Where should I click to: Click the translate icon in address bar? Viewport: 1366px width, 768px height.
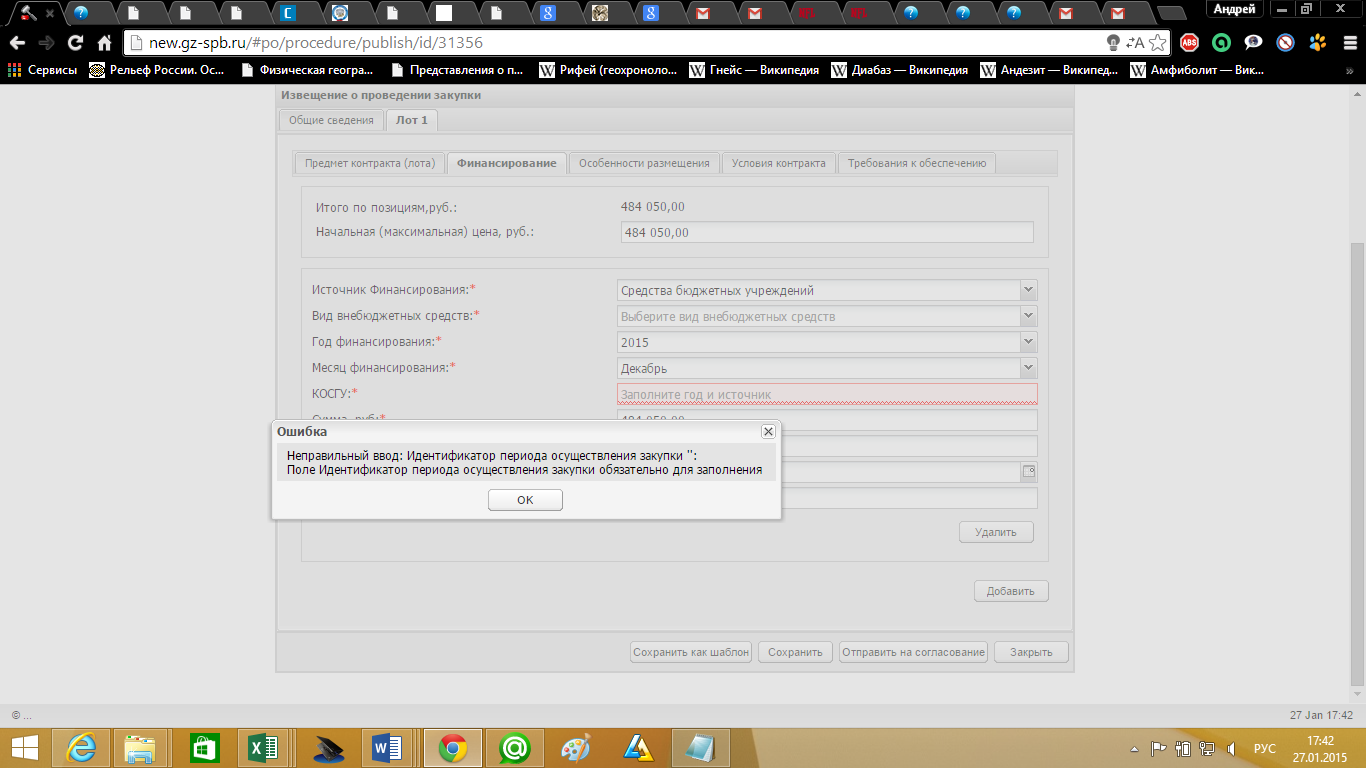click(x=1135, y=43)
